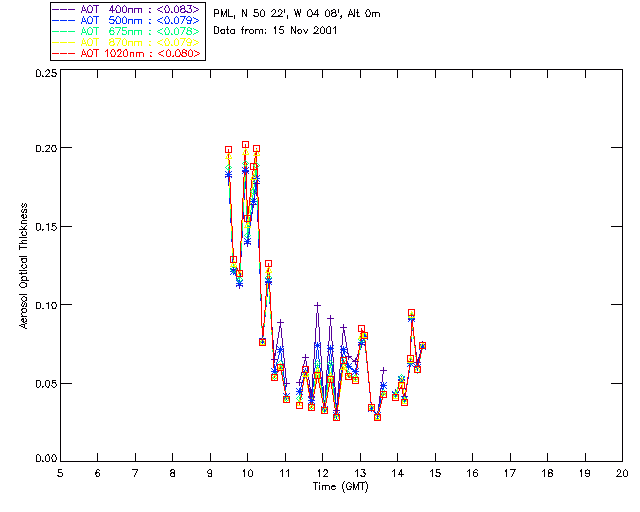Click the x-axis label 15
This screenshot has width=640, height=512.
435,473
